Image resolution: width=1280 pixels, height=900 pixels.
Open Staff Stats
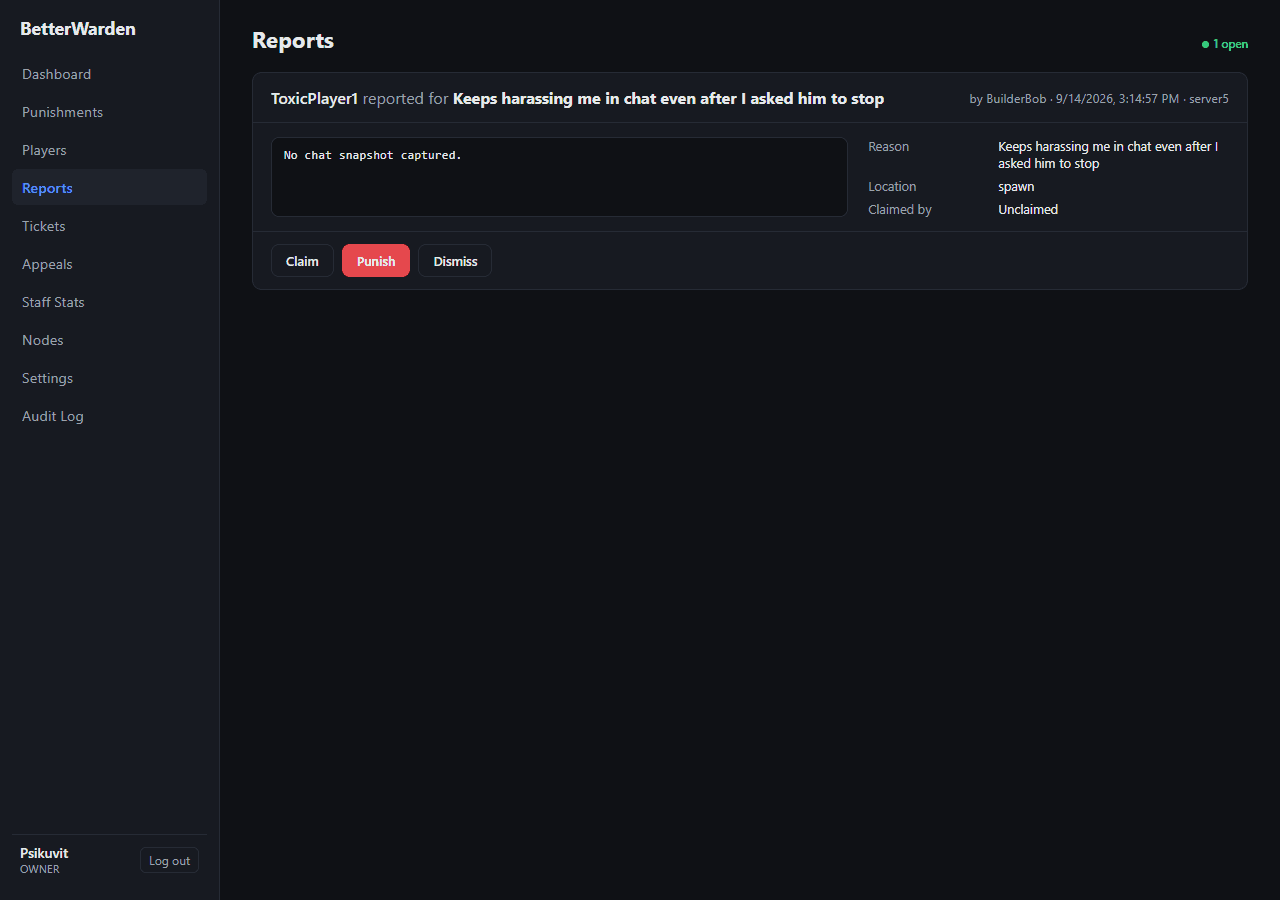[x=109, y=302]
